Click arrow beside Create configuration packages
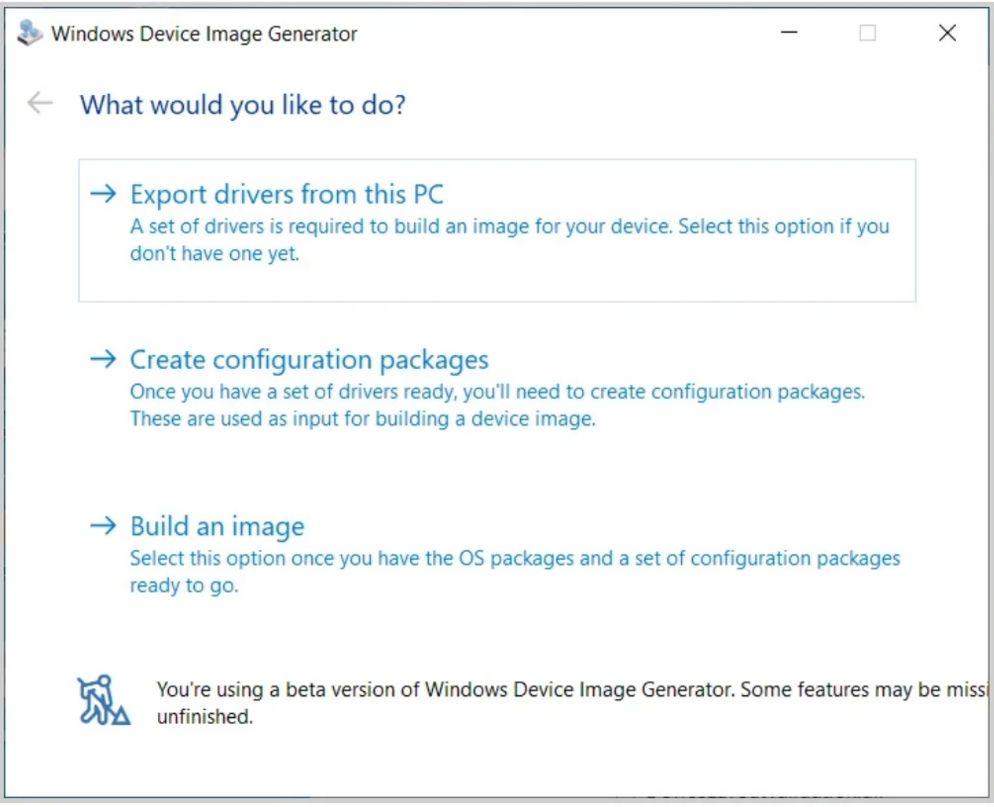This screenshot has width=994, height=807. 103,359
